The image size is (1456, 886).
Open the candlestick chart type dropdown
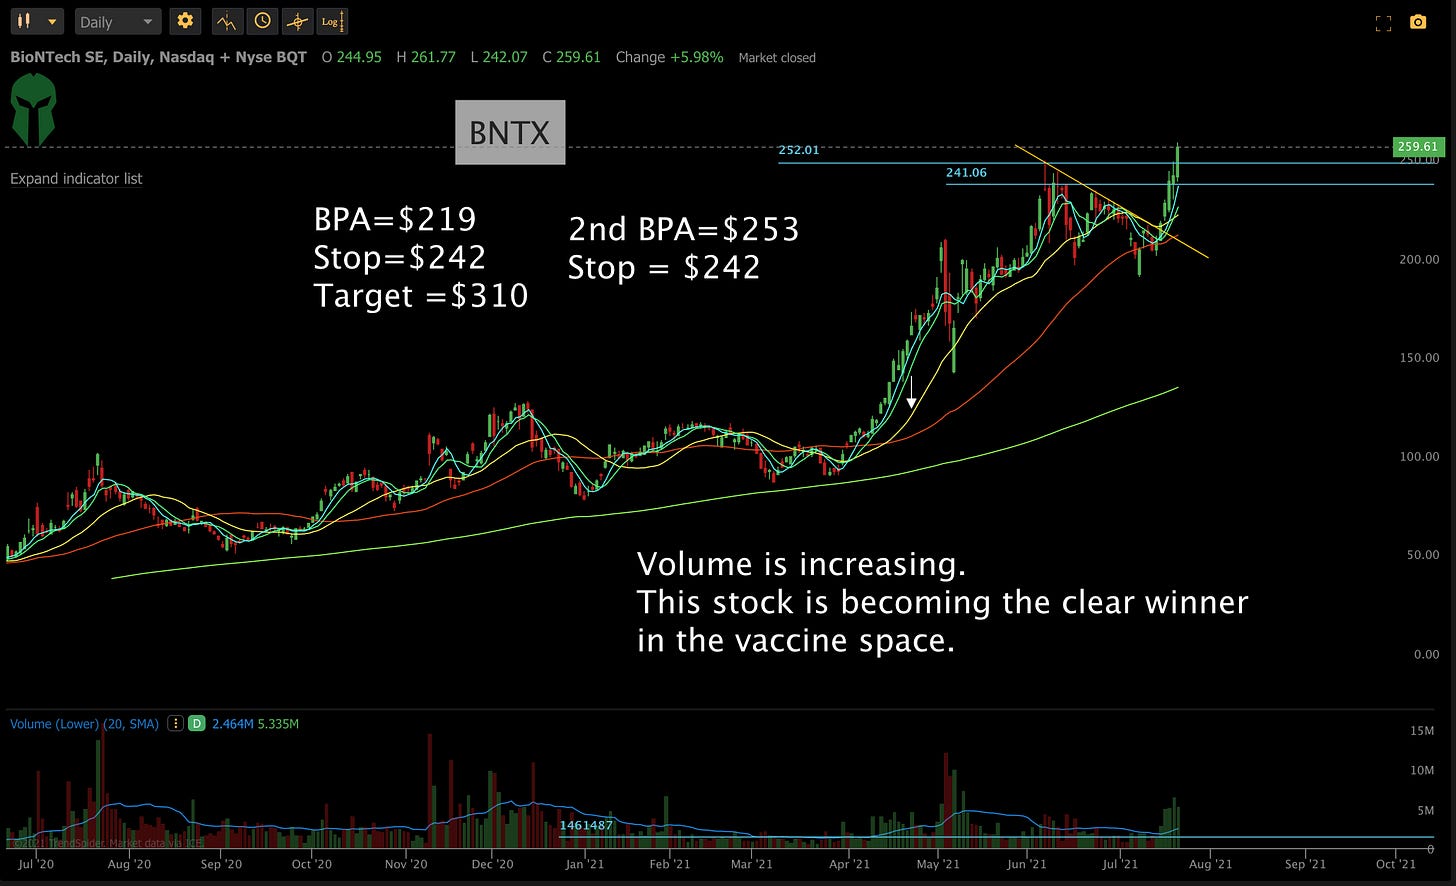coord(36,21)
